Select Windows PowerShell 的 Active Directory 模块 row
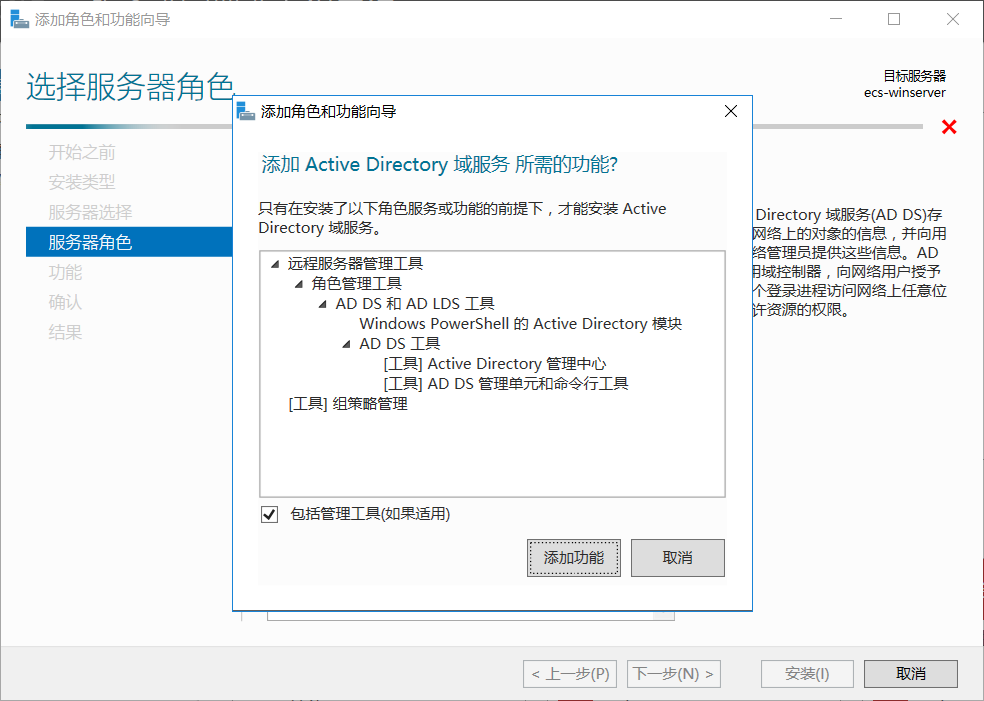 (x=520, y=324)
